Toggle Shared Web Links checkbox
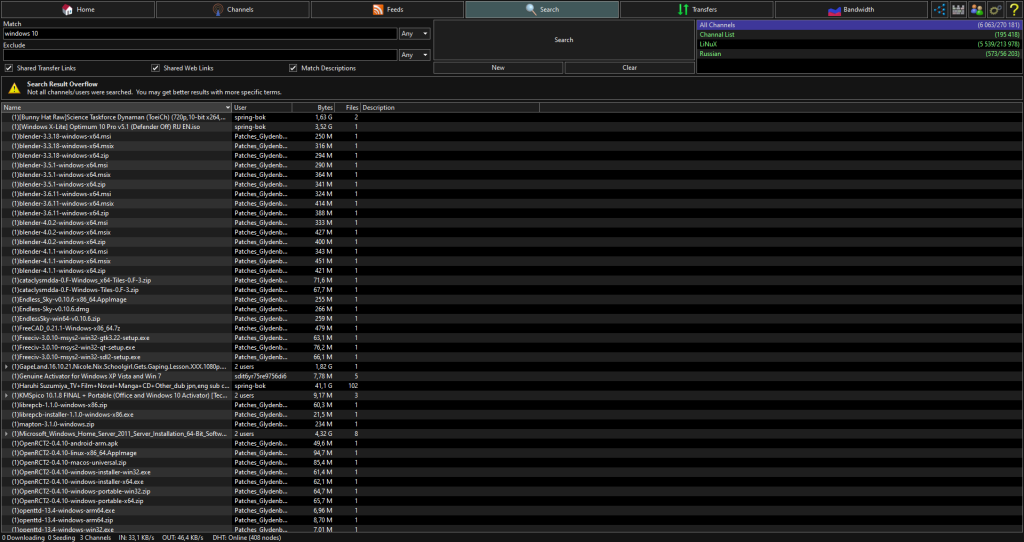The width and height of the screenshot is (1024, 542). (155, 68)
